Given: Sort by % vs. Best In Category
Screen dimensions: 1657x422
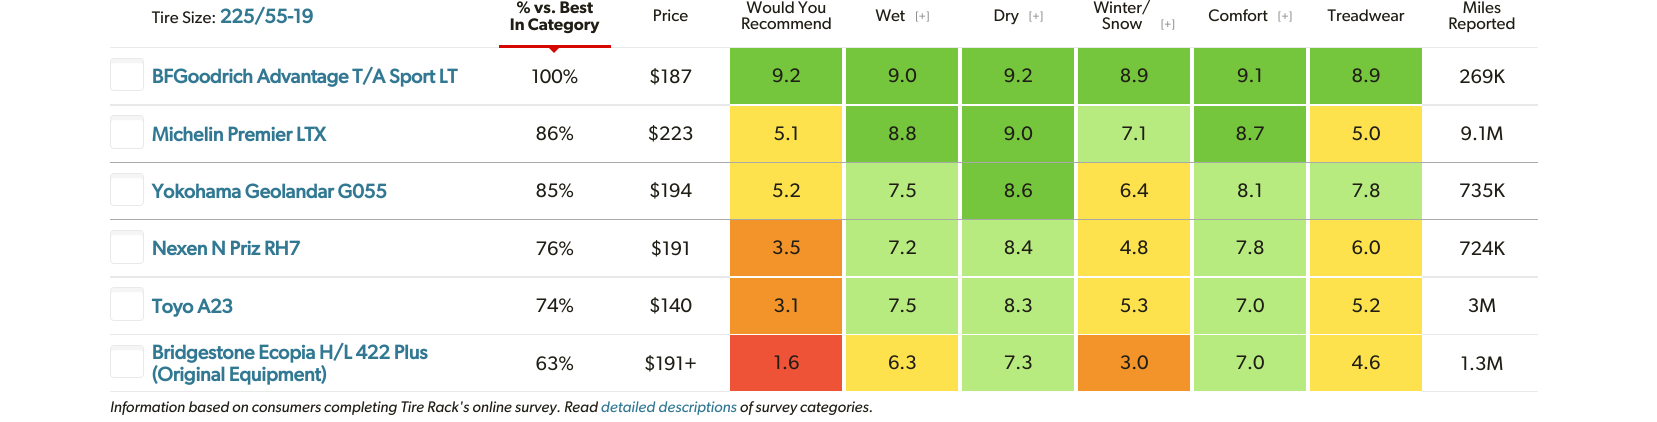Looking at the screenshot, I should (x=554, y=17).
